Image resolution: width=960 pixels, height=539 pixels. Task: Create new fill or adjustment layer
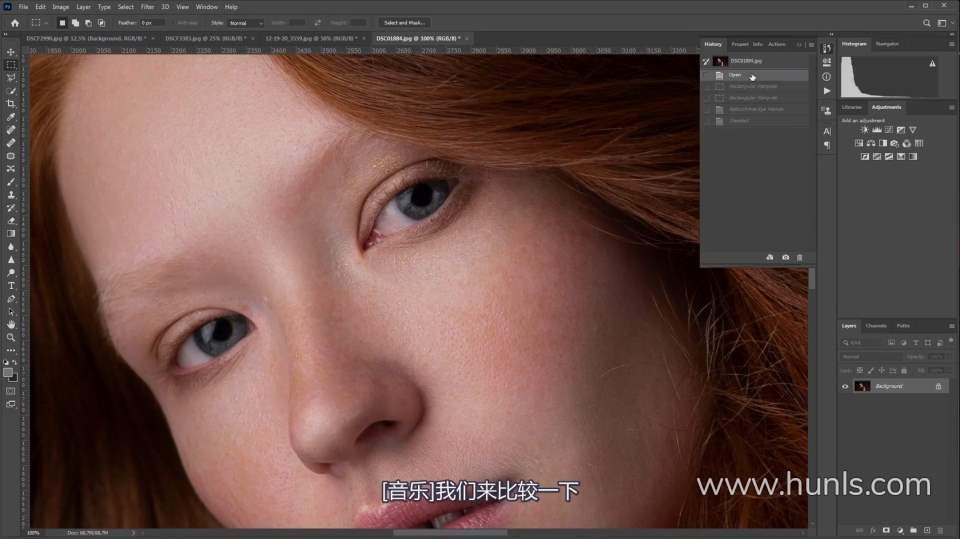click(900, 530)
